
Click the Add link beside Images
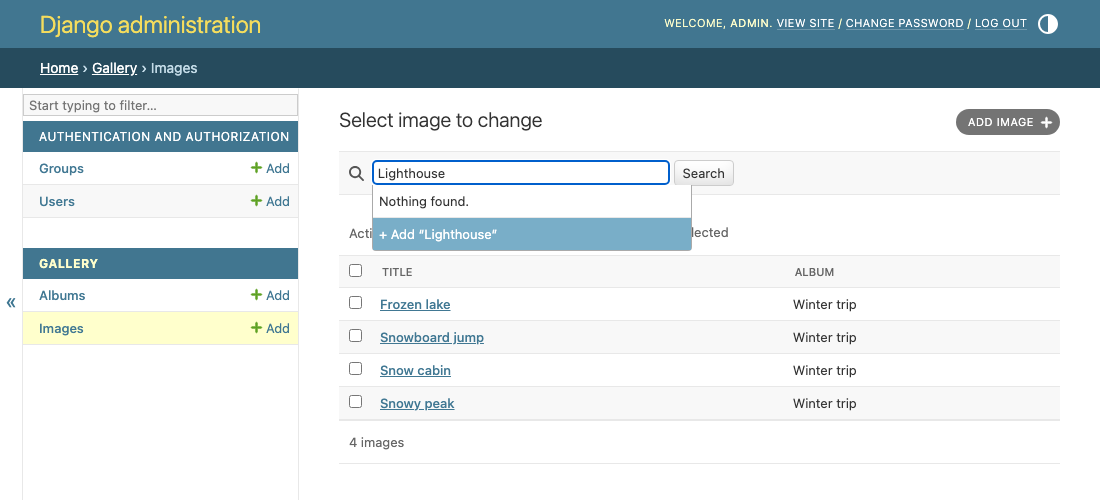(x=270, y=328)
